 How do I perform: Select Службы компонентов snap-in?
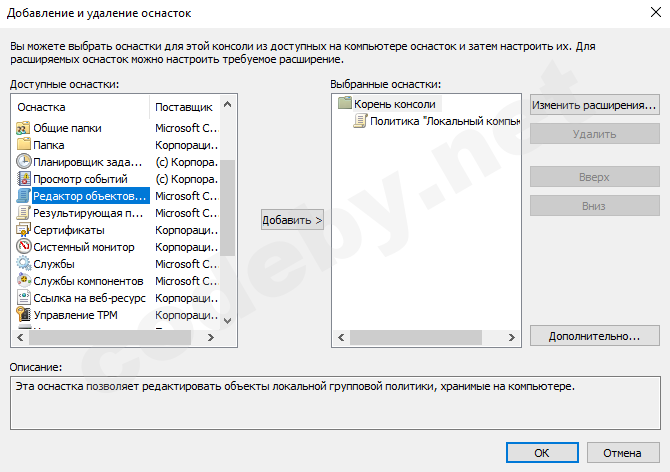(x=88, y=281)
